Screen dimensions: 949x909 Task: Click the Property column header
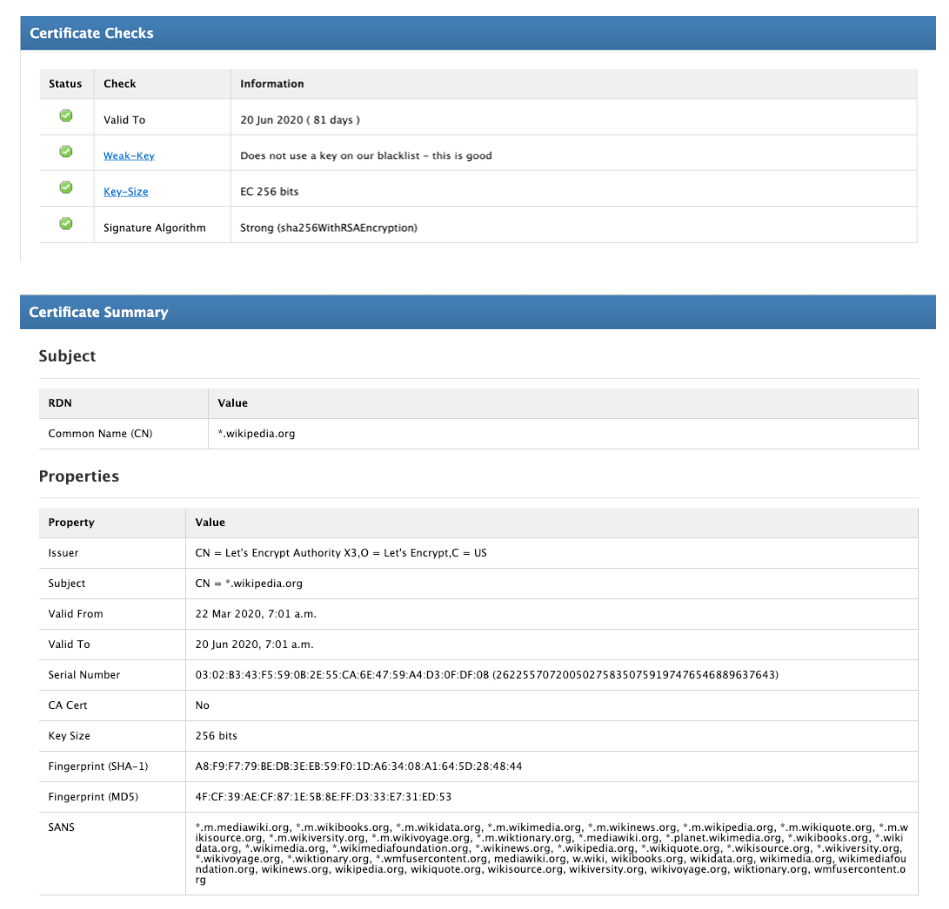click(71, 522)
